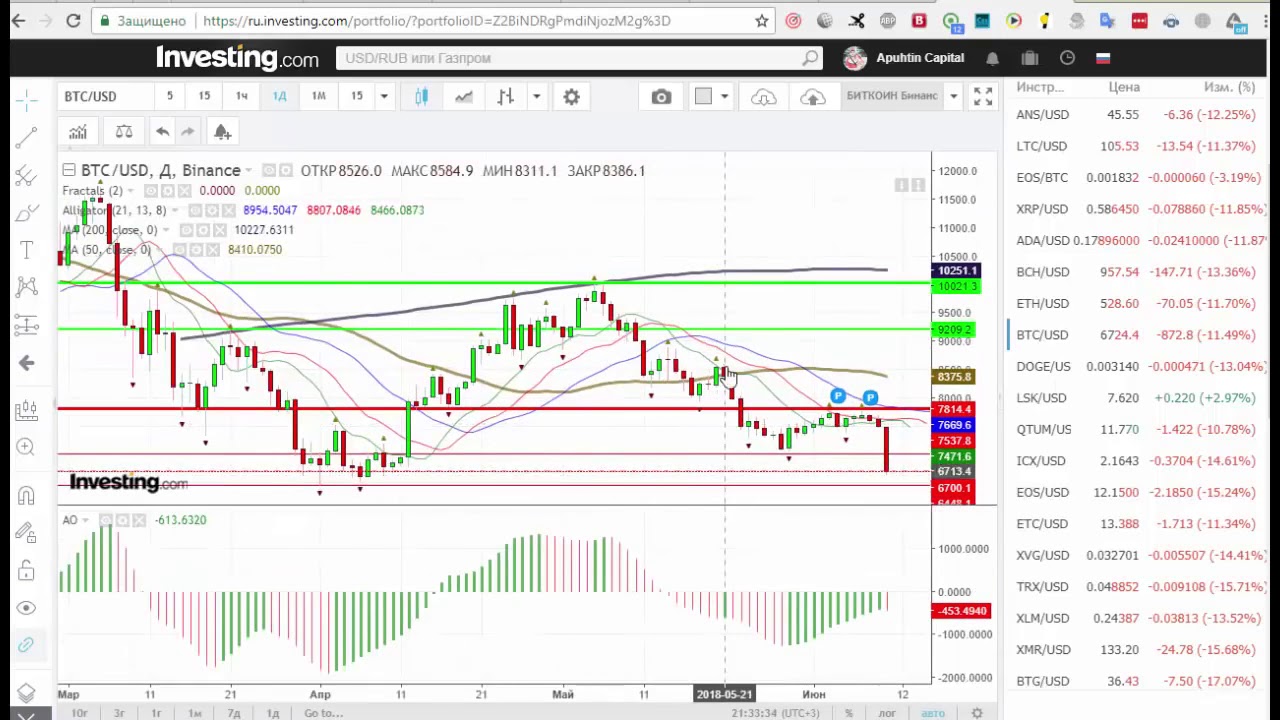This screenshot has height=720, width=1280.
Task: Open the portfolio briefcase icon
Action: [x=1030, y=58]
